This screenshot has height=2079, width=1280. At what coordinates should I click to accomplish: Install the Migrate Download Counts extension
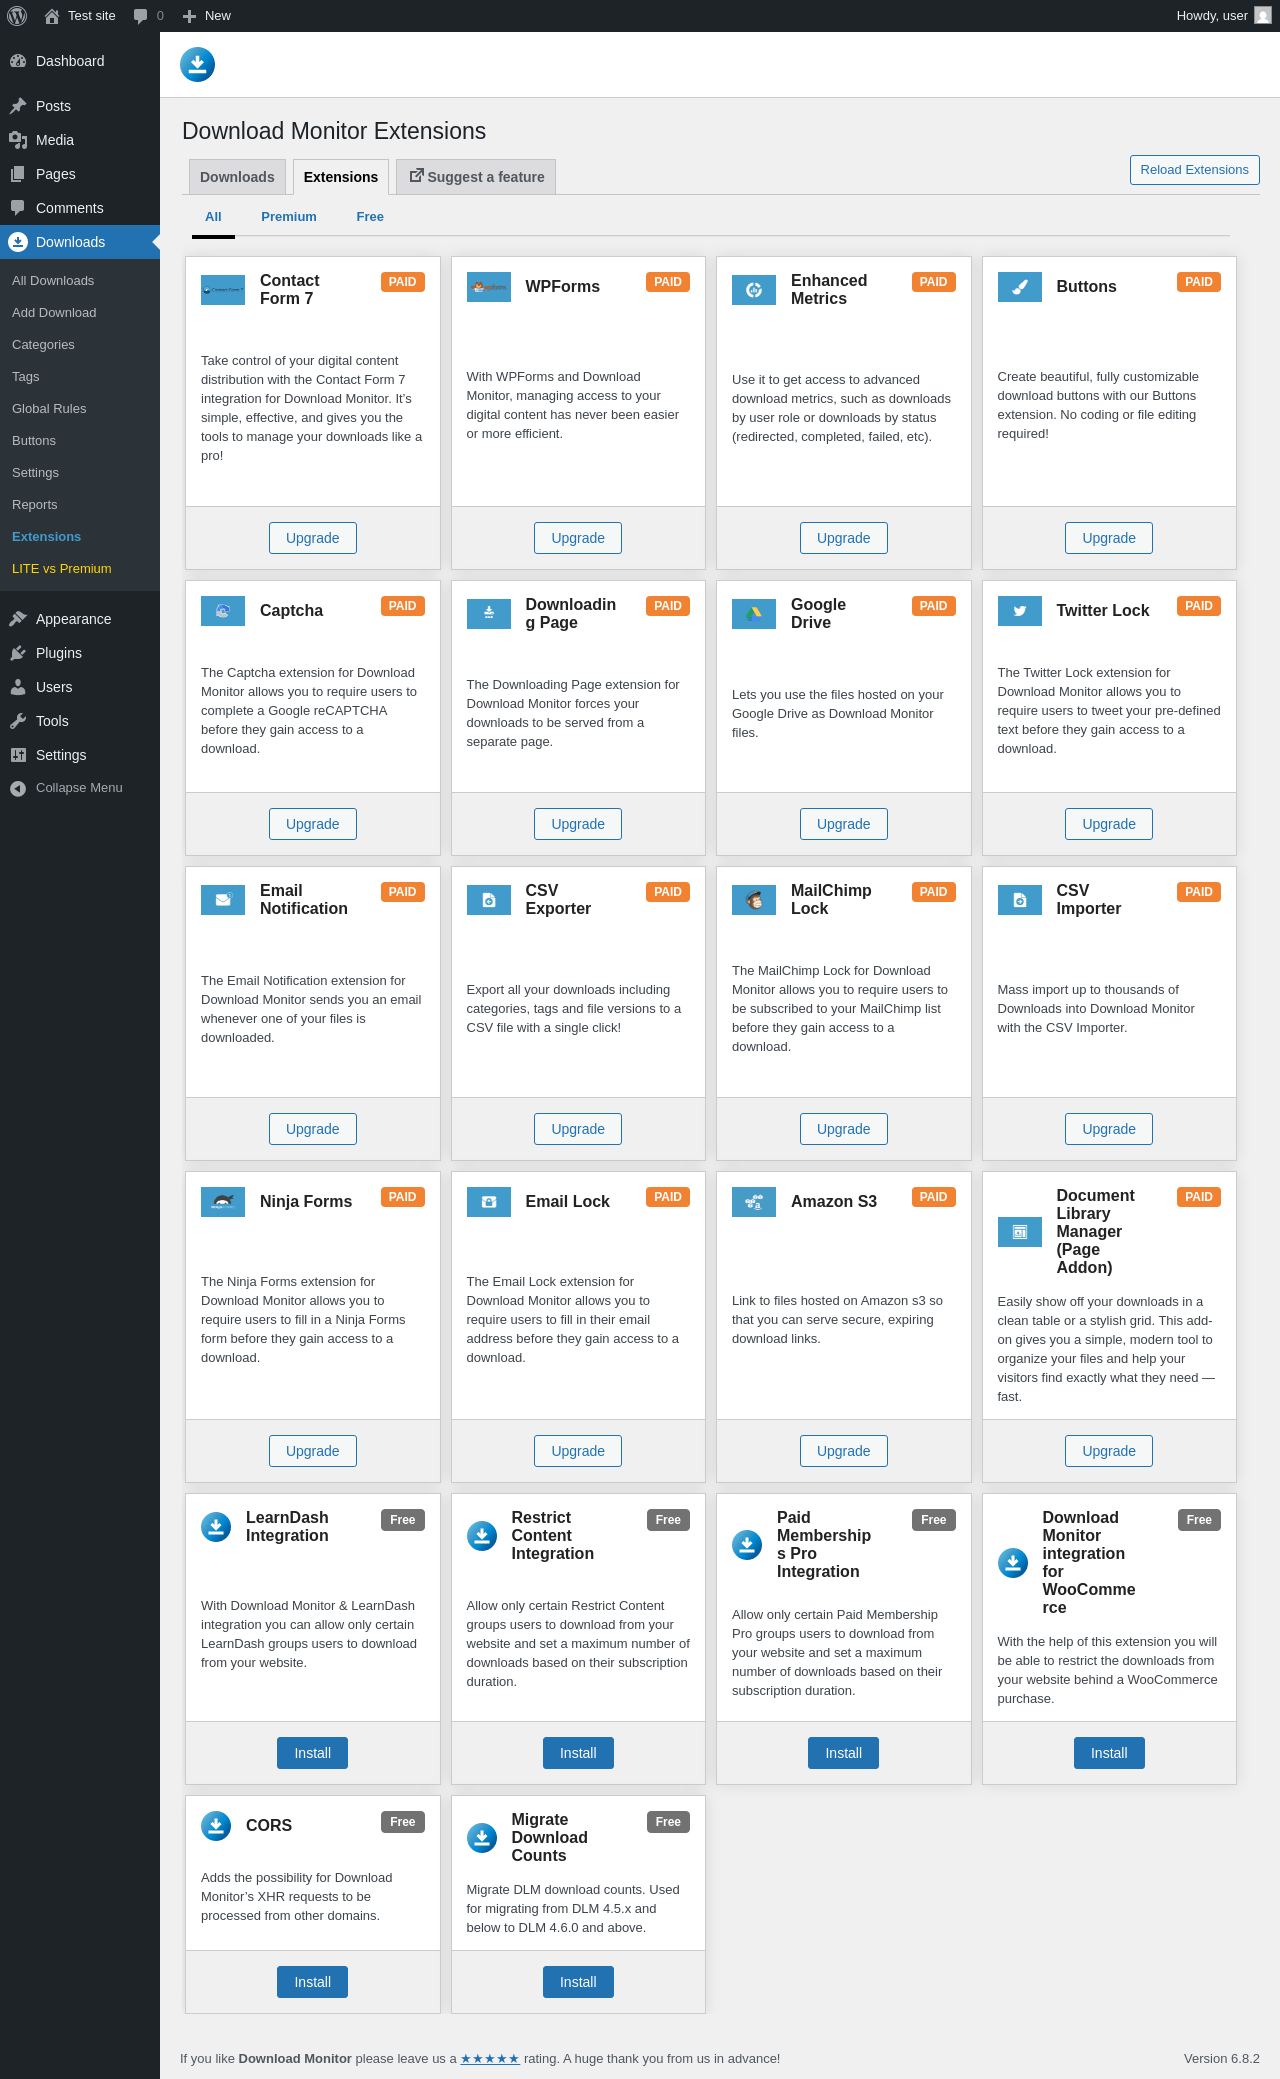pyautogui.click(x=578, y=1982)
